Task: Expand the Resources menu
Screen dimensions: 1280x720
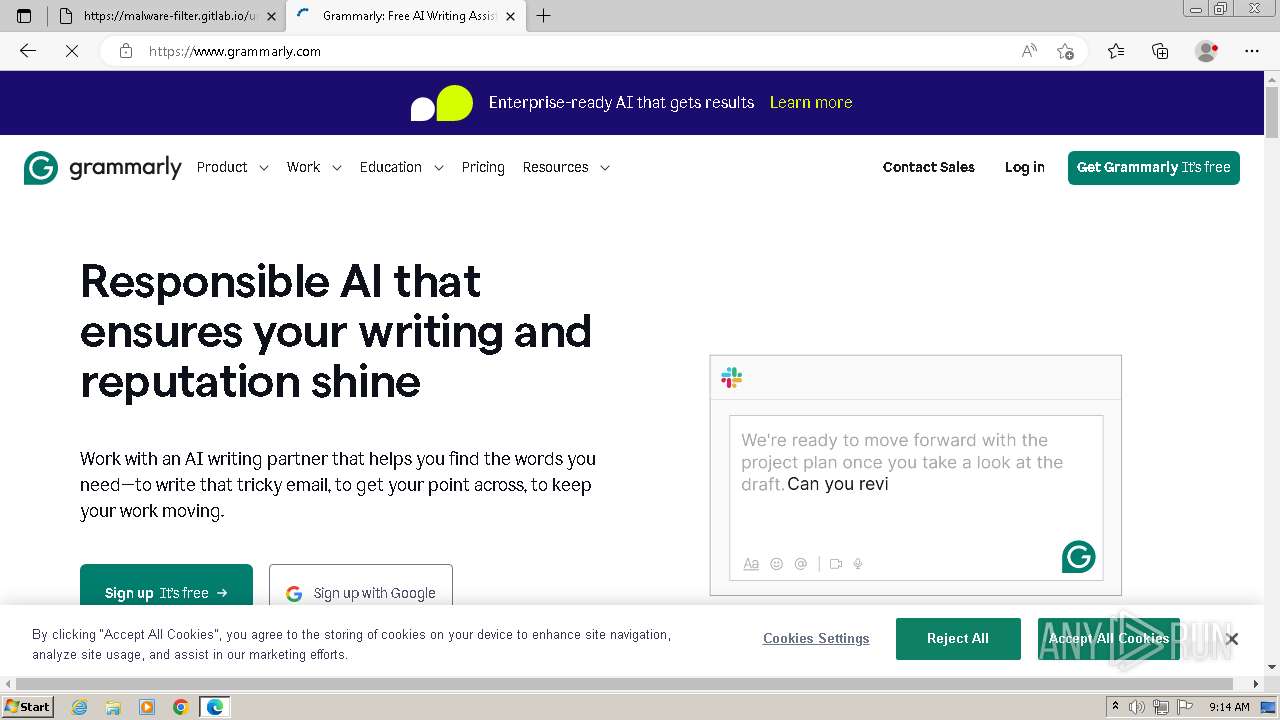Action: (566, 167)
